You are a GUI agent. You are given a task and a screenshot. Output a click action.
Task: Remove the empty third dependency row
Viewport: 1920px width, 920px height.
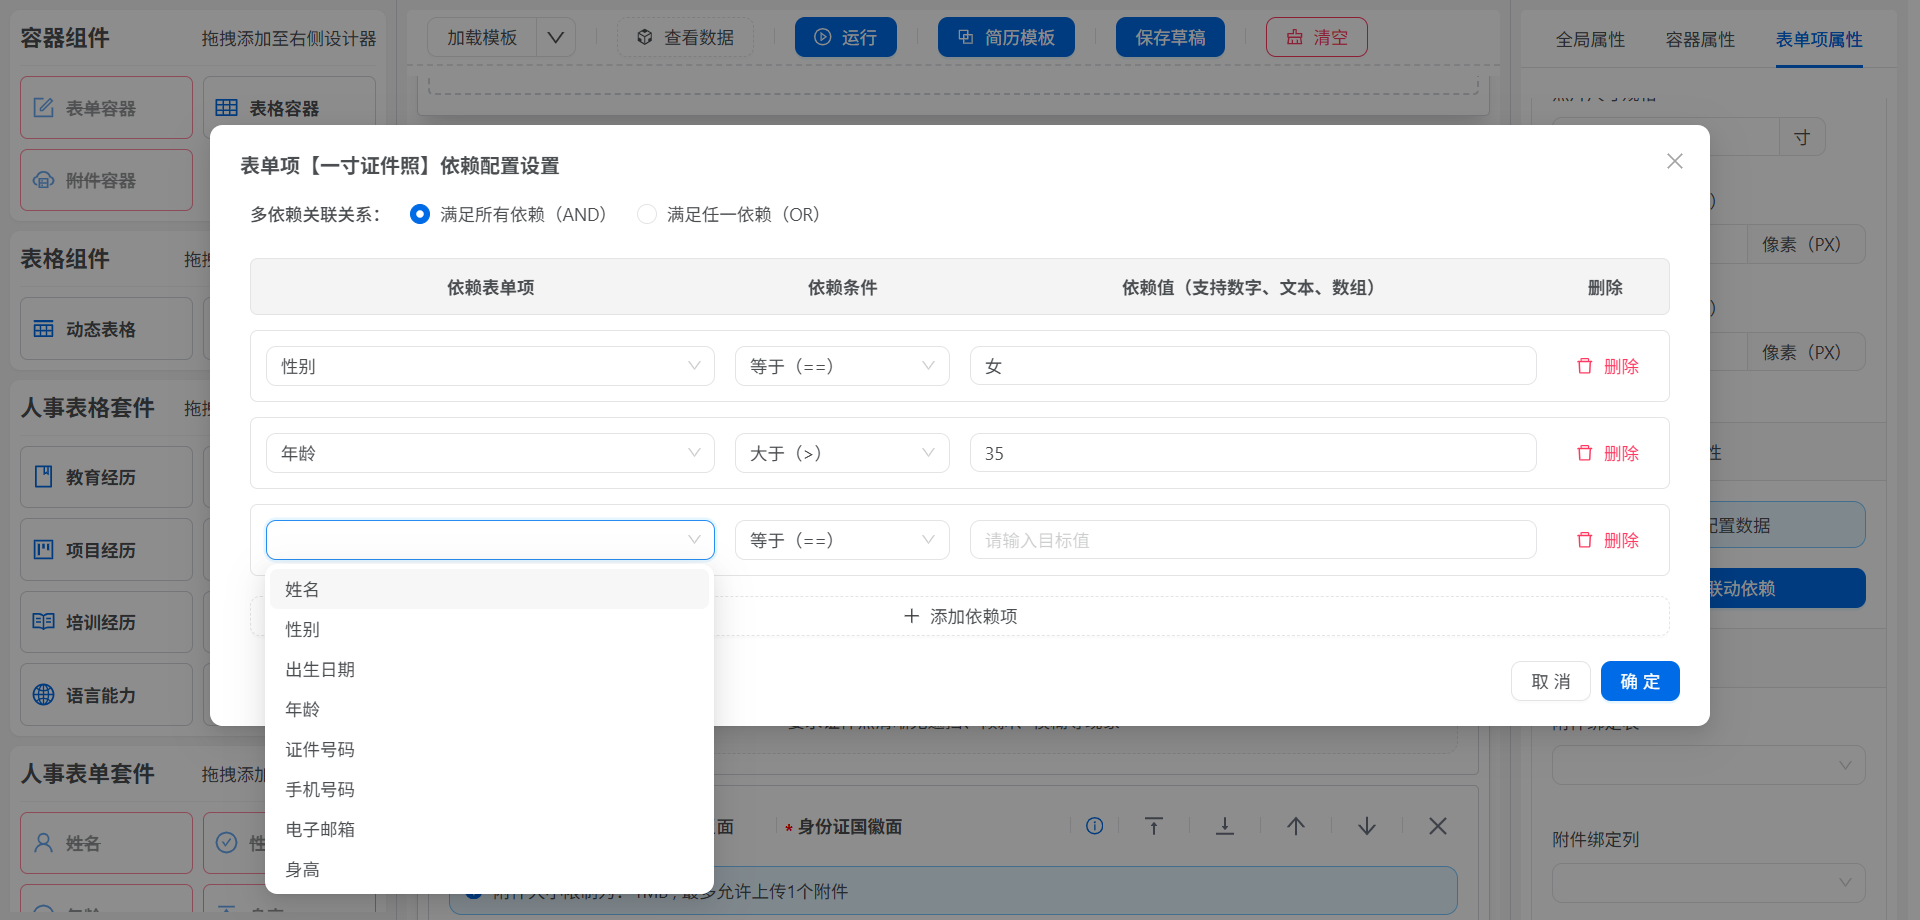(x=1607, y=541)
